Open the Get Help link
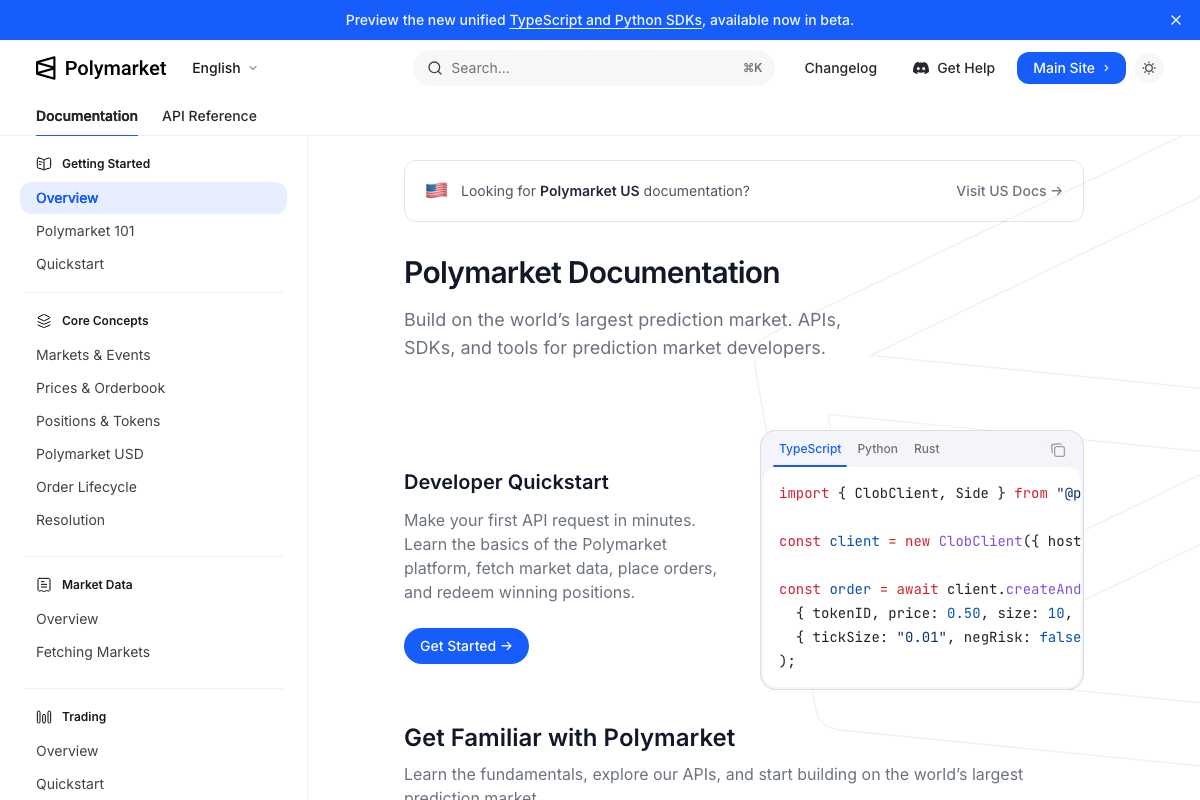This screenshot has height=800, width=1200. pos(954,68)
